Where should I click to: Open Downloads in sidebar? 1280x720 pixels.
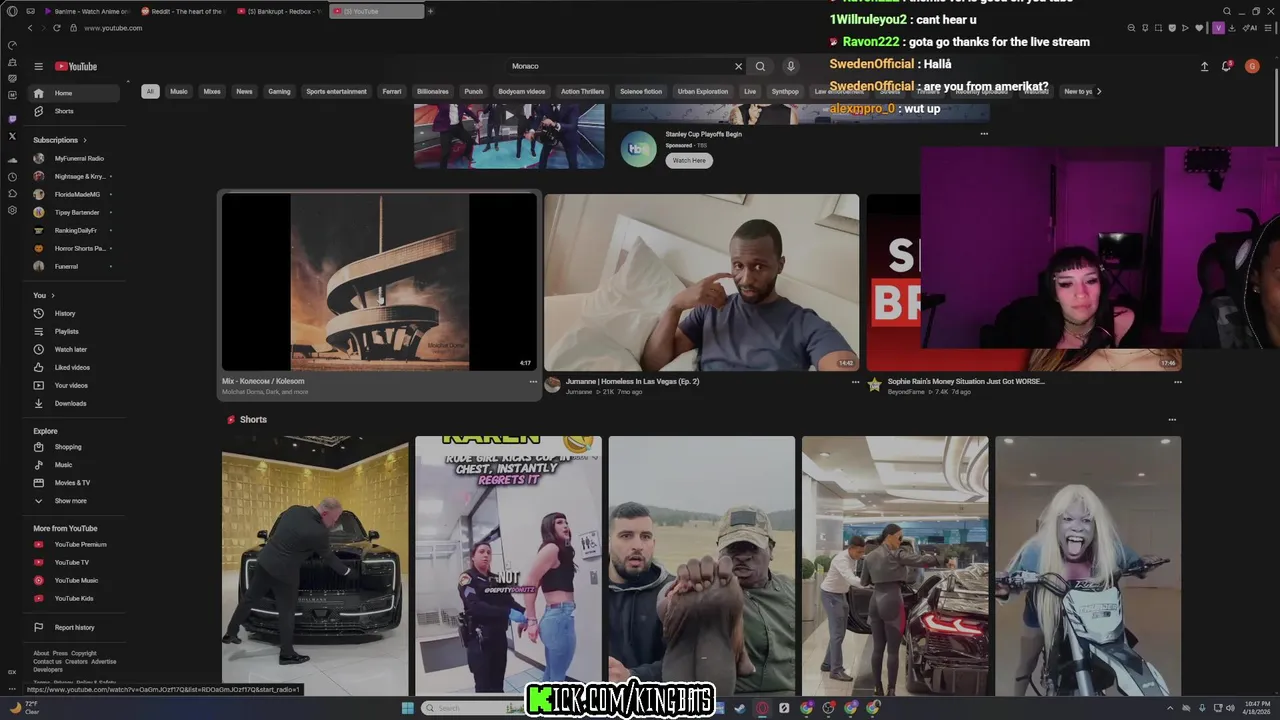(x=75, y=403)
